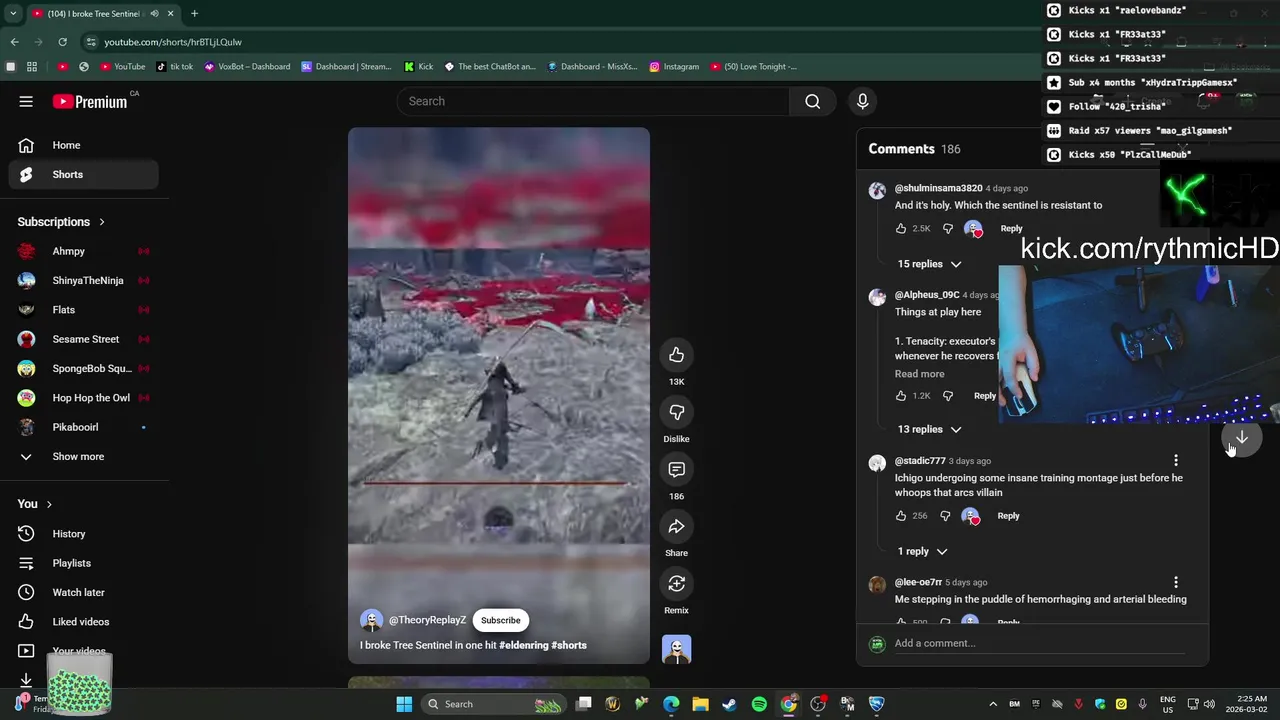
Task: Click the #shorts hashtag
Action: (569, 645)
